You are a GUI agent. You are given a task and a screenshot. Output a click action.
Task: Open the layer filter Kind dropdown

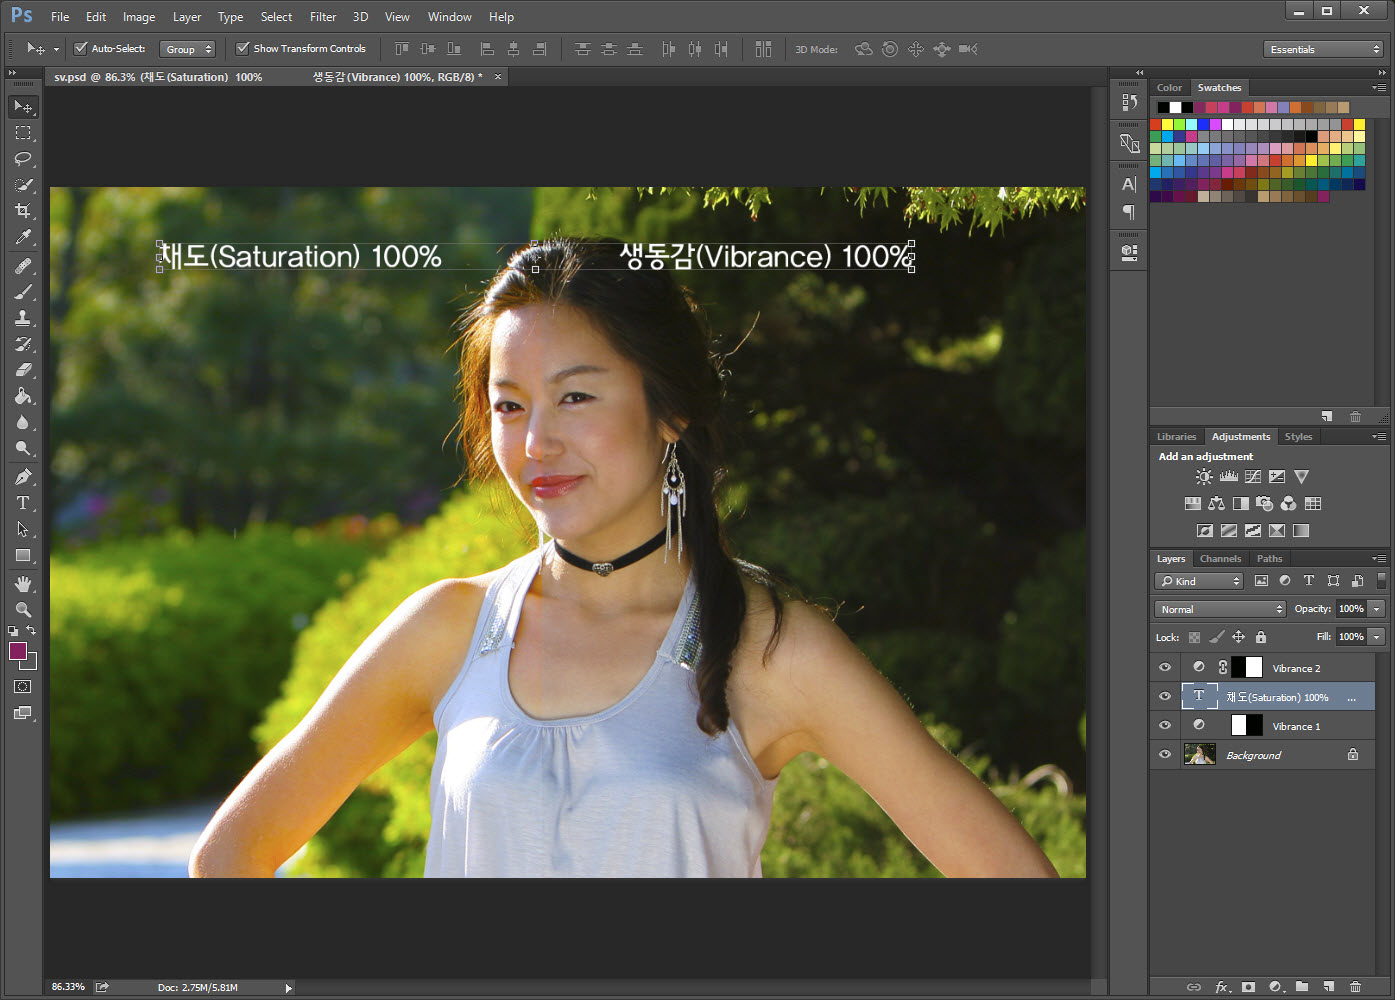[x=1199, y=581]
